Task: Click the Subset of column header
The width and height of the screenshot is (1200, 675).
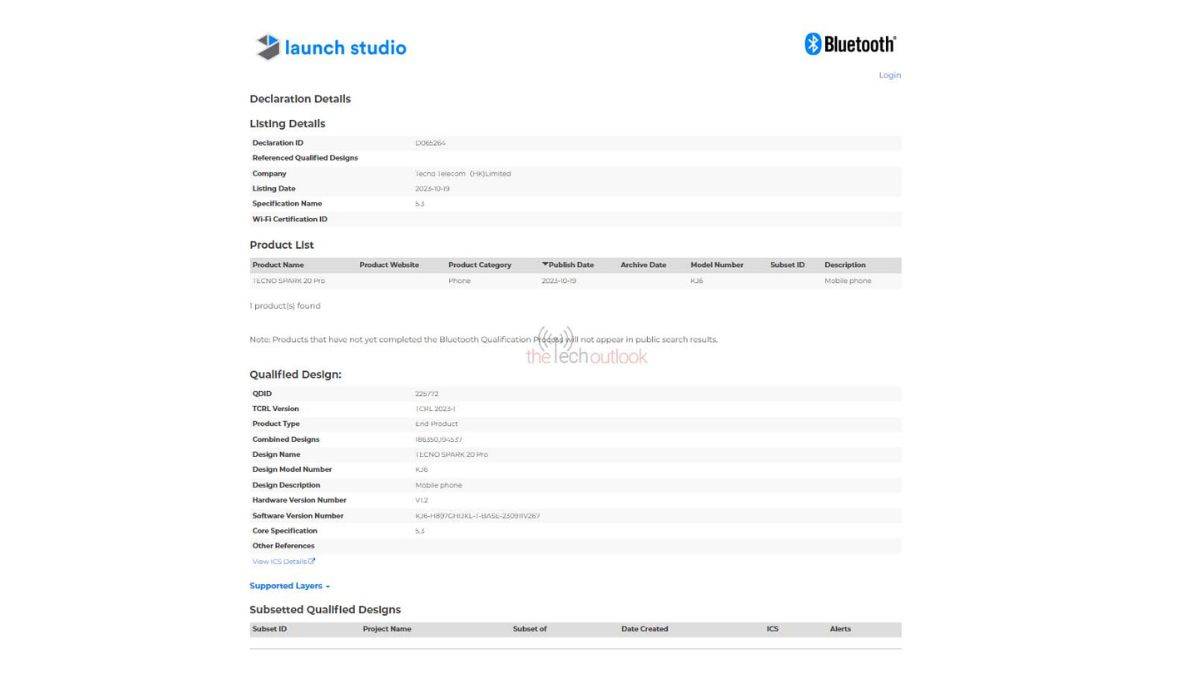Action: (530, 629)
